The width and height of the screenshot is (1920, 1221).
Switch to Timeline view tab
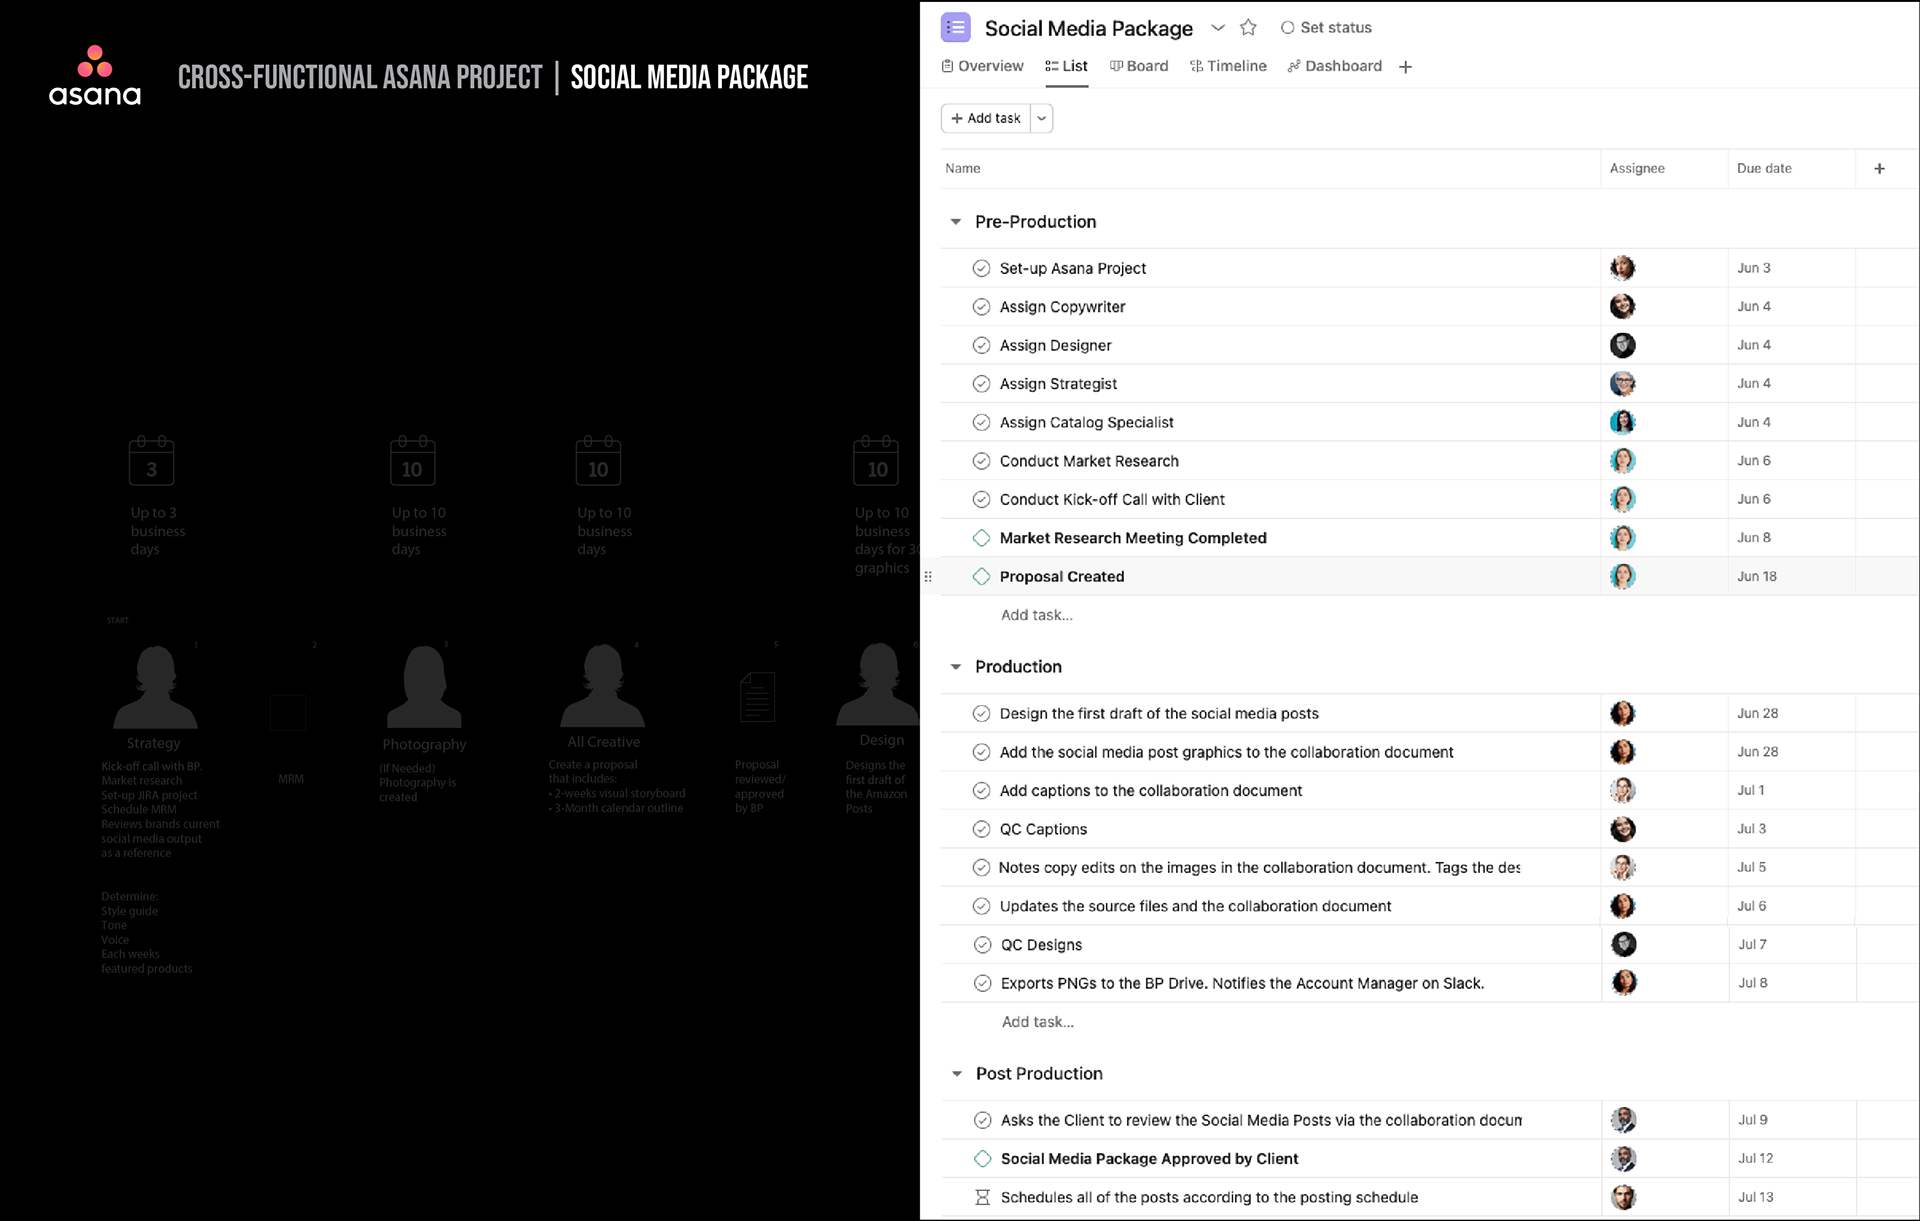tap(1228, 66)
